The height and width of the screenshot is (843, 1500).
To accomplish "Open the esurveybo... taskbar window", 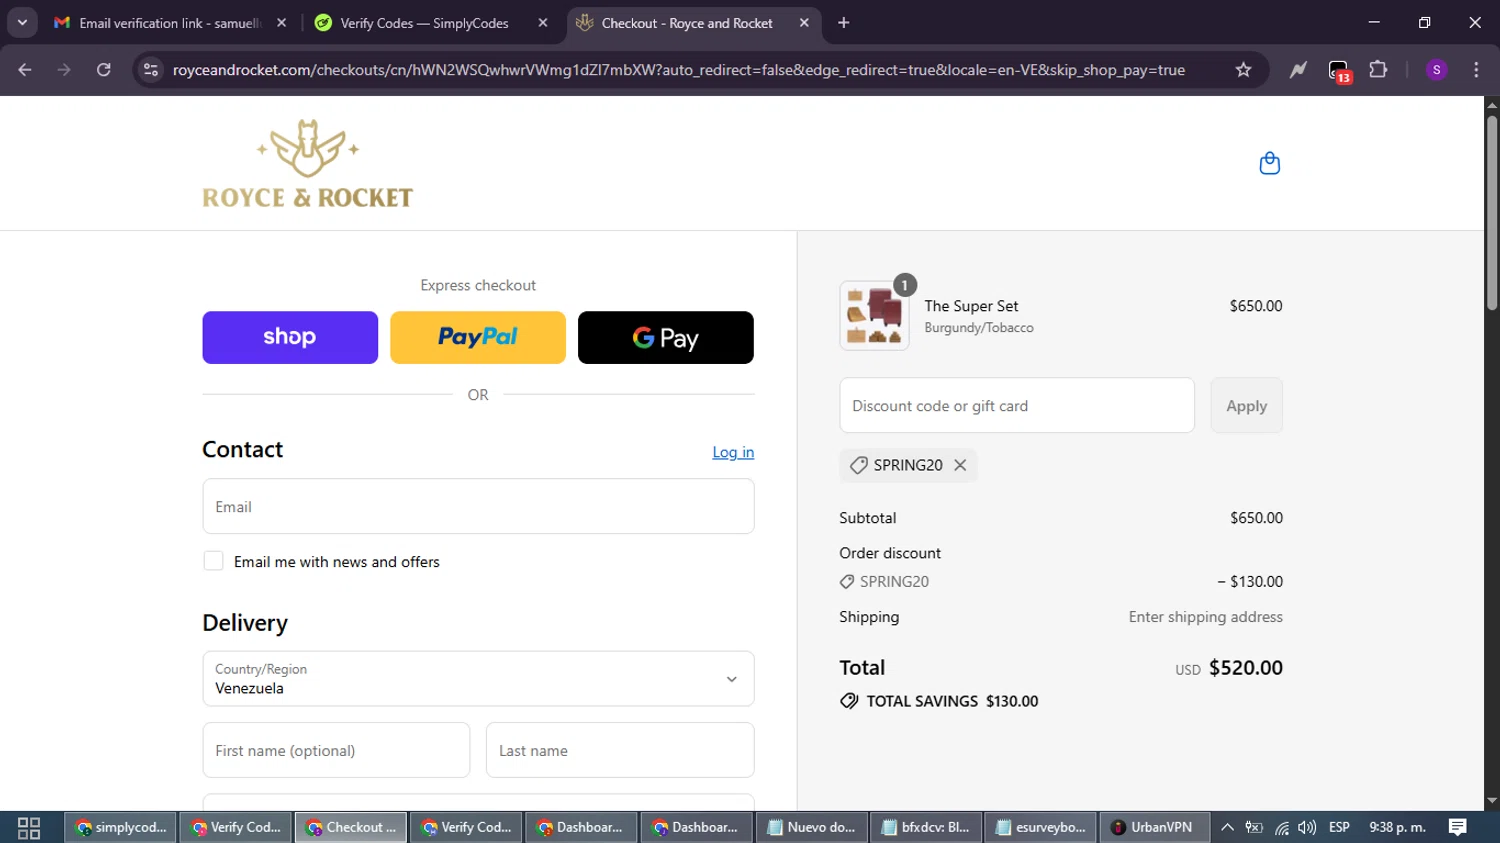I will tap(1042, 827).
